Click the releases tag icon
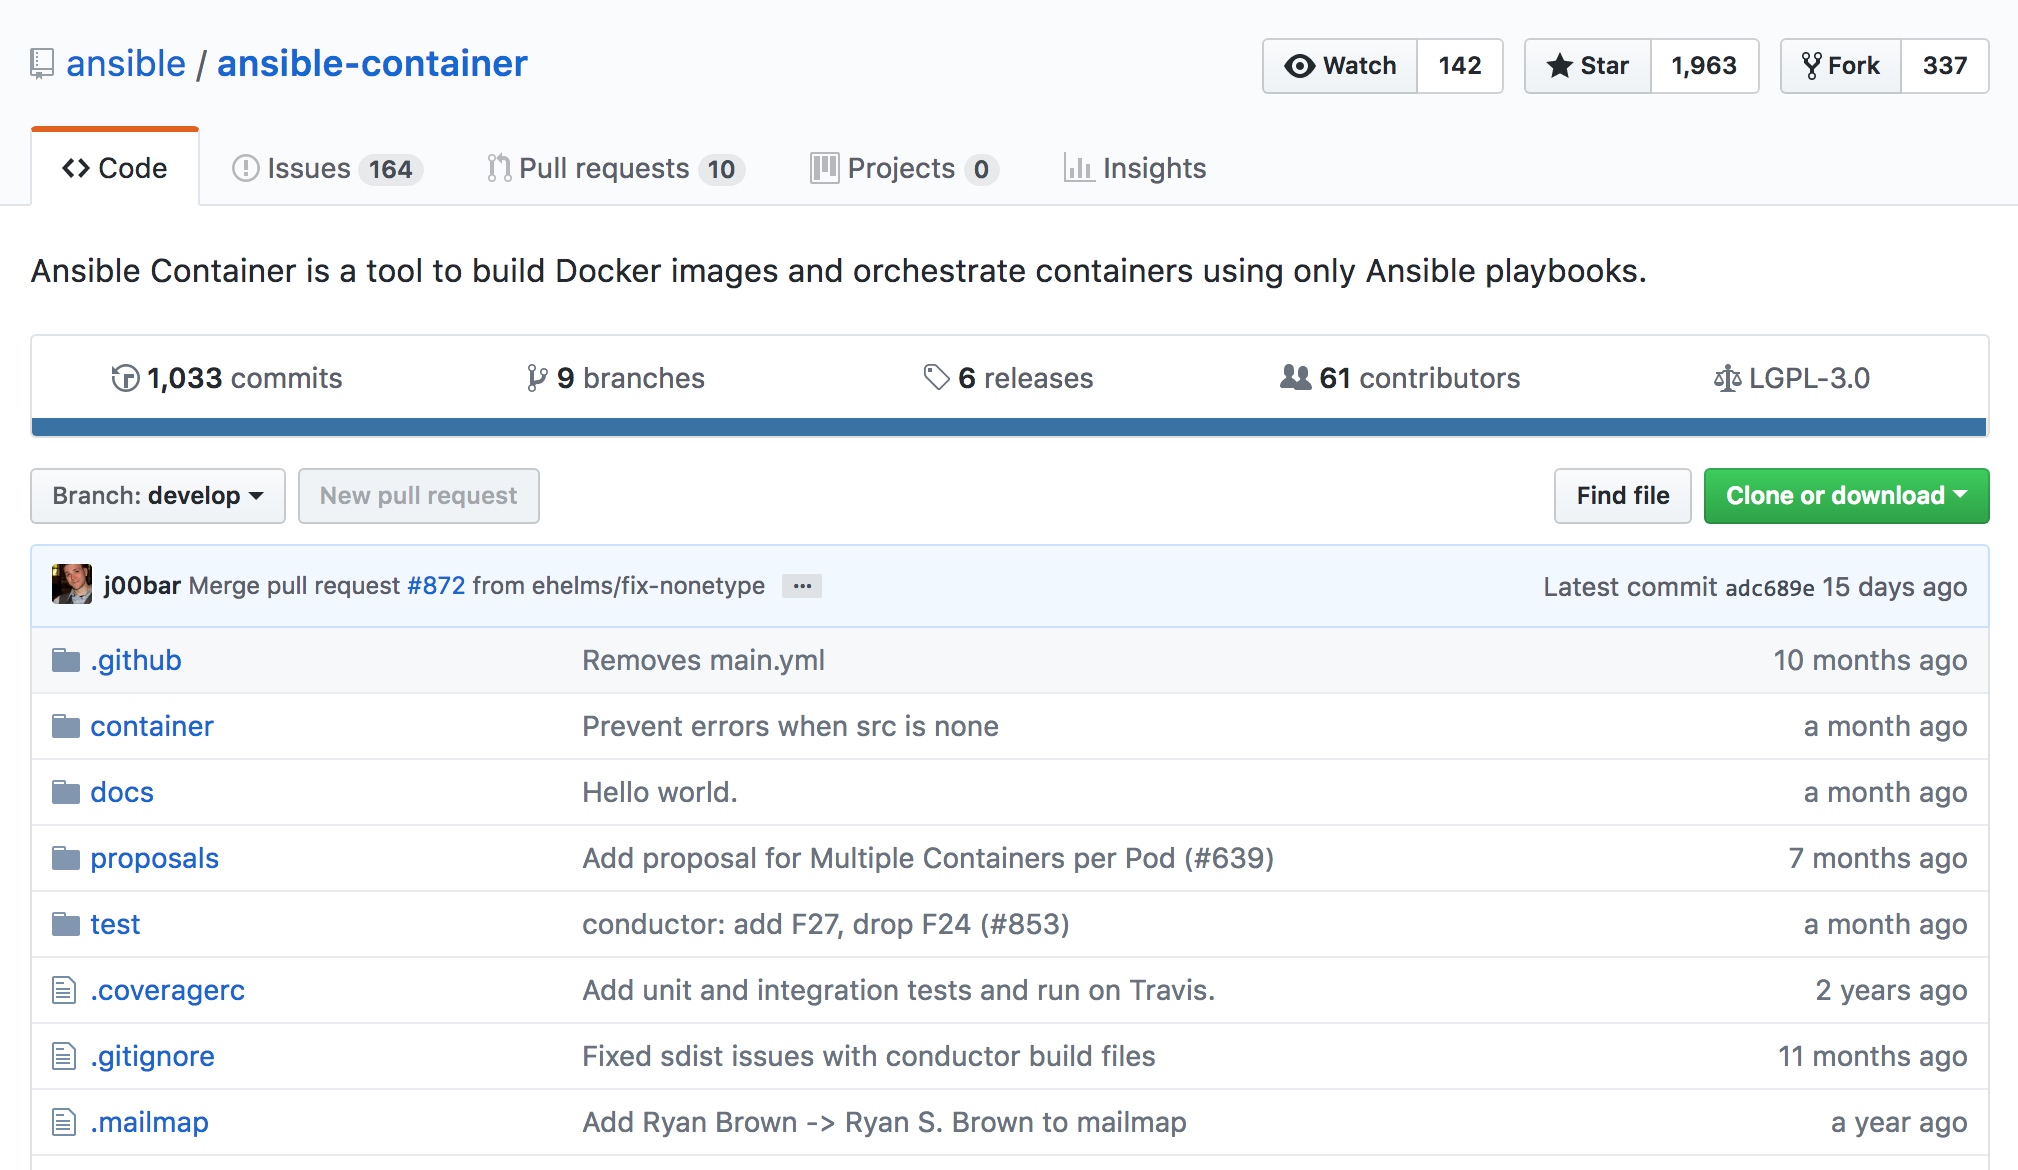 click(936, 377)
